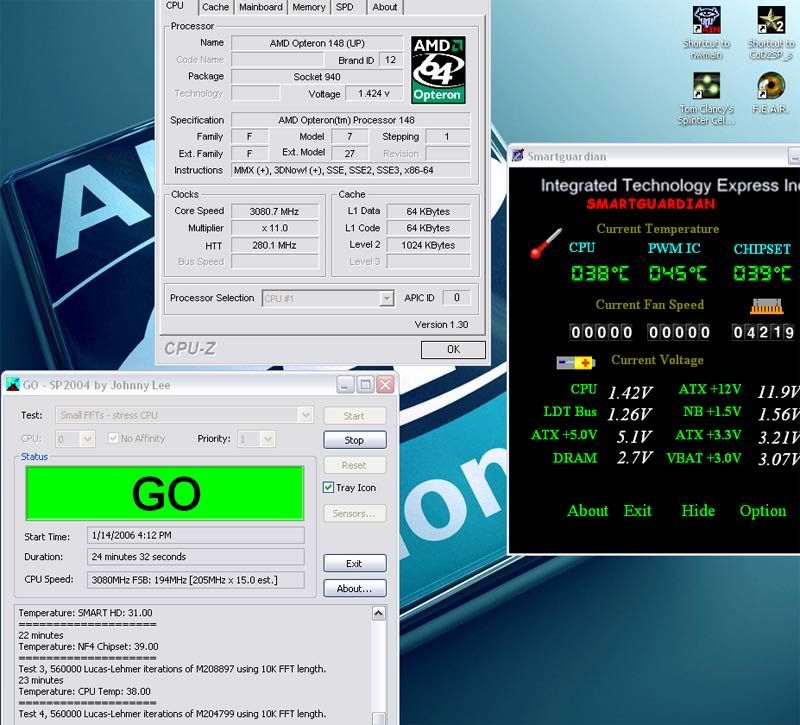The width and height of the screenshot is (800, 725).
Task: Click the Start Time field in SP2004
Action: pos(196,536)
